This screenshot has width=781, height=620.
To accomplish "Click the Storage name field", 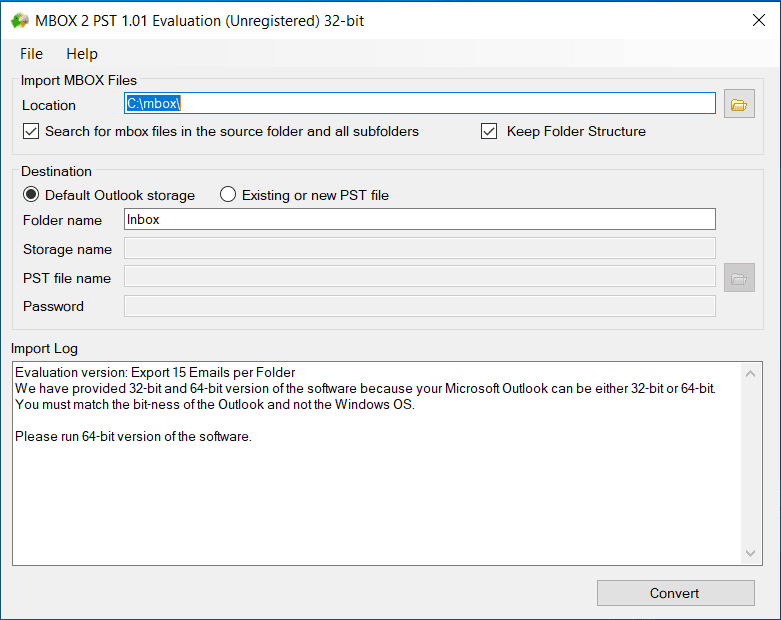I will click(420, 248).
